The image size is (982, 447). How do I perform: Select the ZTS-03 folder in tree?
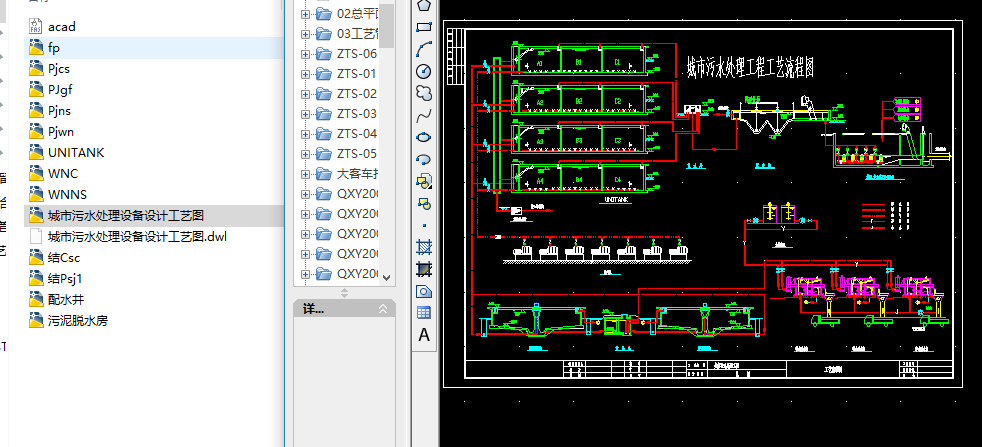point(356,114)
